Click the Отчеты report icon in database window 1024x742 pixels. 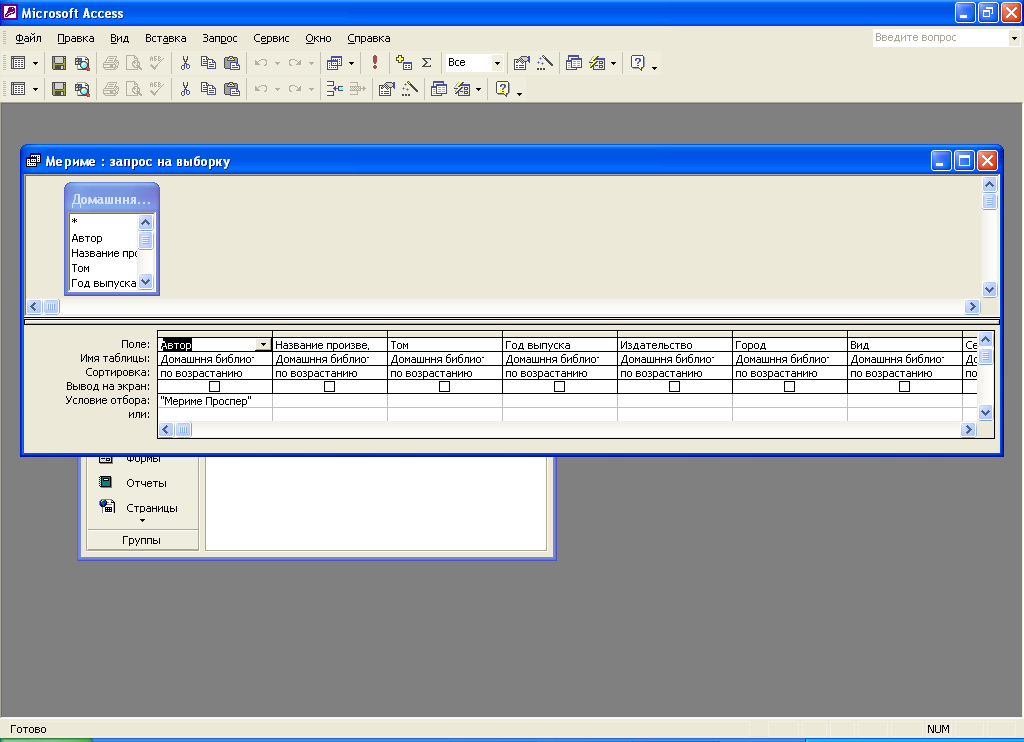click(x=105, y=483)
